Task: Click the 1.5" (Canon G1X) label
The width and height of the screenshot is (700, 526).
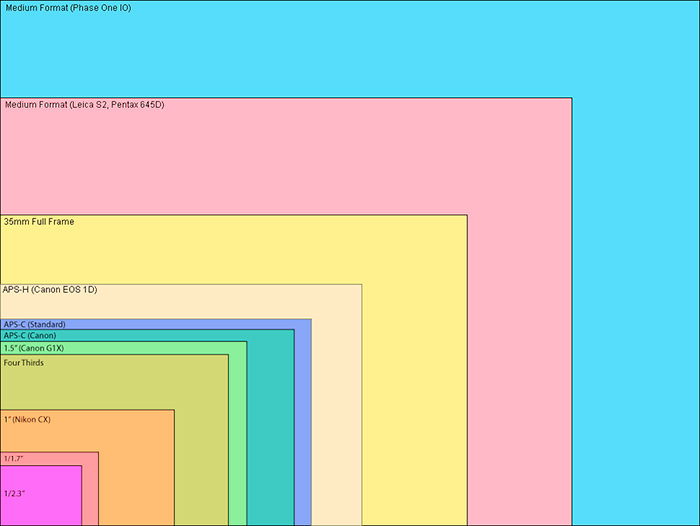Action: 34,348
